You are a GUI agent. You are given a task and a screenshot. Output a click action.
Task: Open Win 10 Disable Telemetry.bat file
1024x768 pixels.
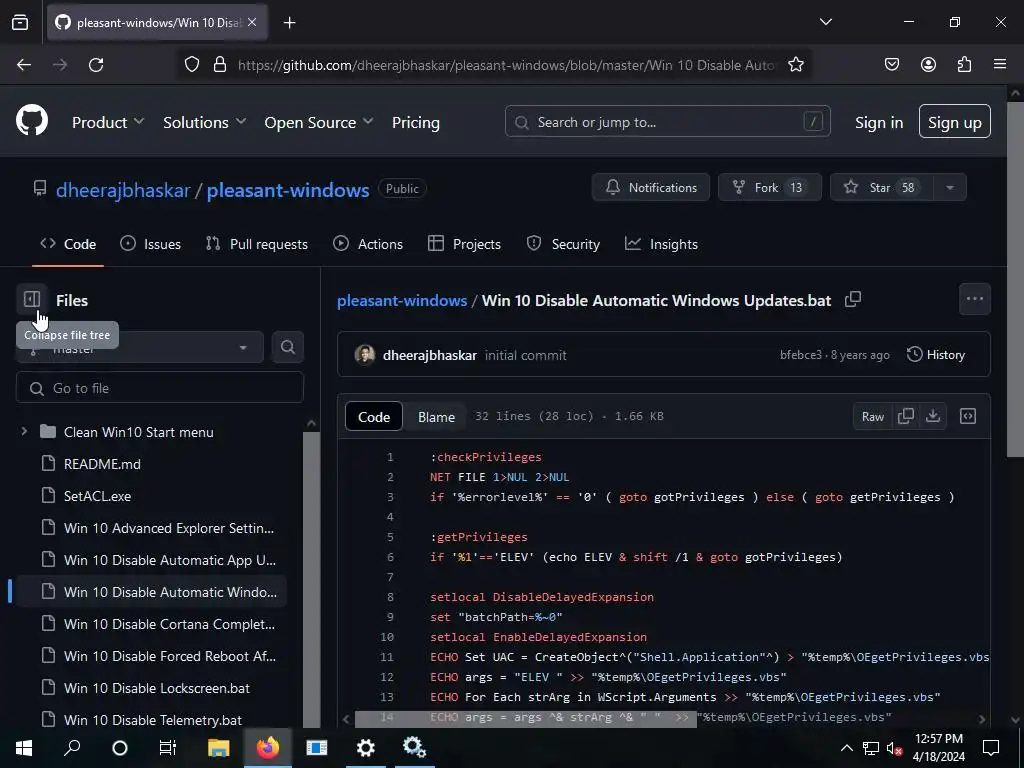153,720
